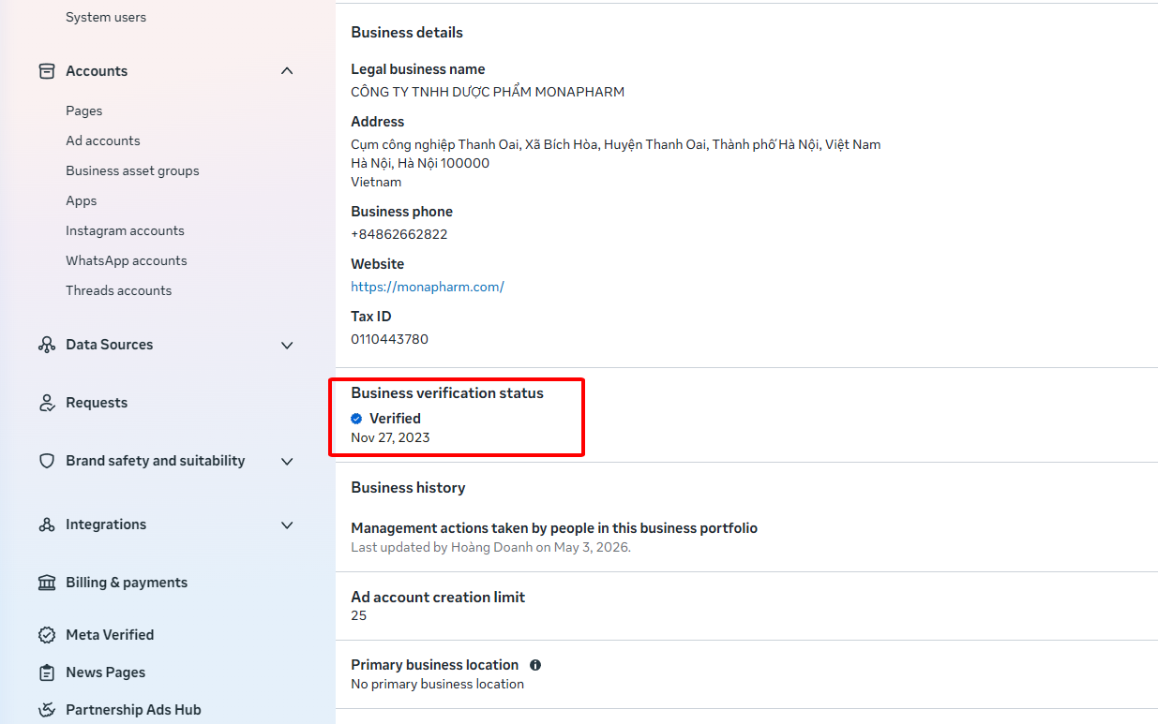Open the monapharm.com website link
The width and height of the screenshot is (1158, 724).
(x=428, y=287)
